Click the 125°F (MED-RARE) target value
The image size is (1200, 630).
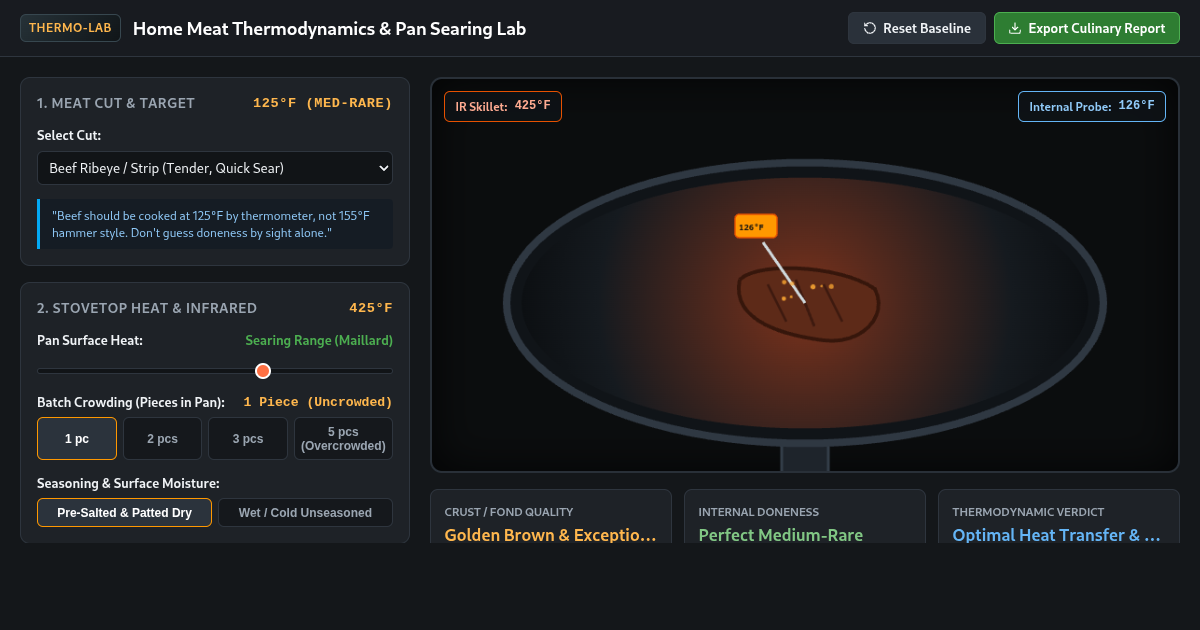tap(322, 103)
